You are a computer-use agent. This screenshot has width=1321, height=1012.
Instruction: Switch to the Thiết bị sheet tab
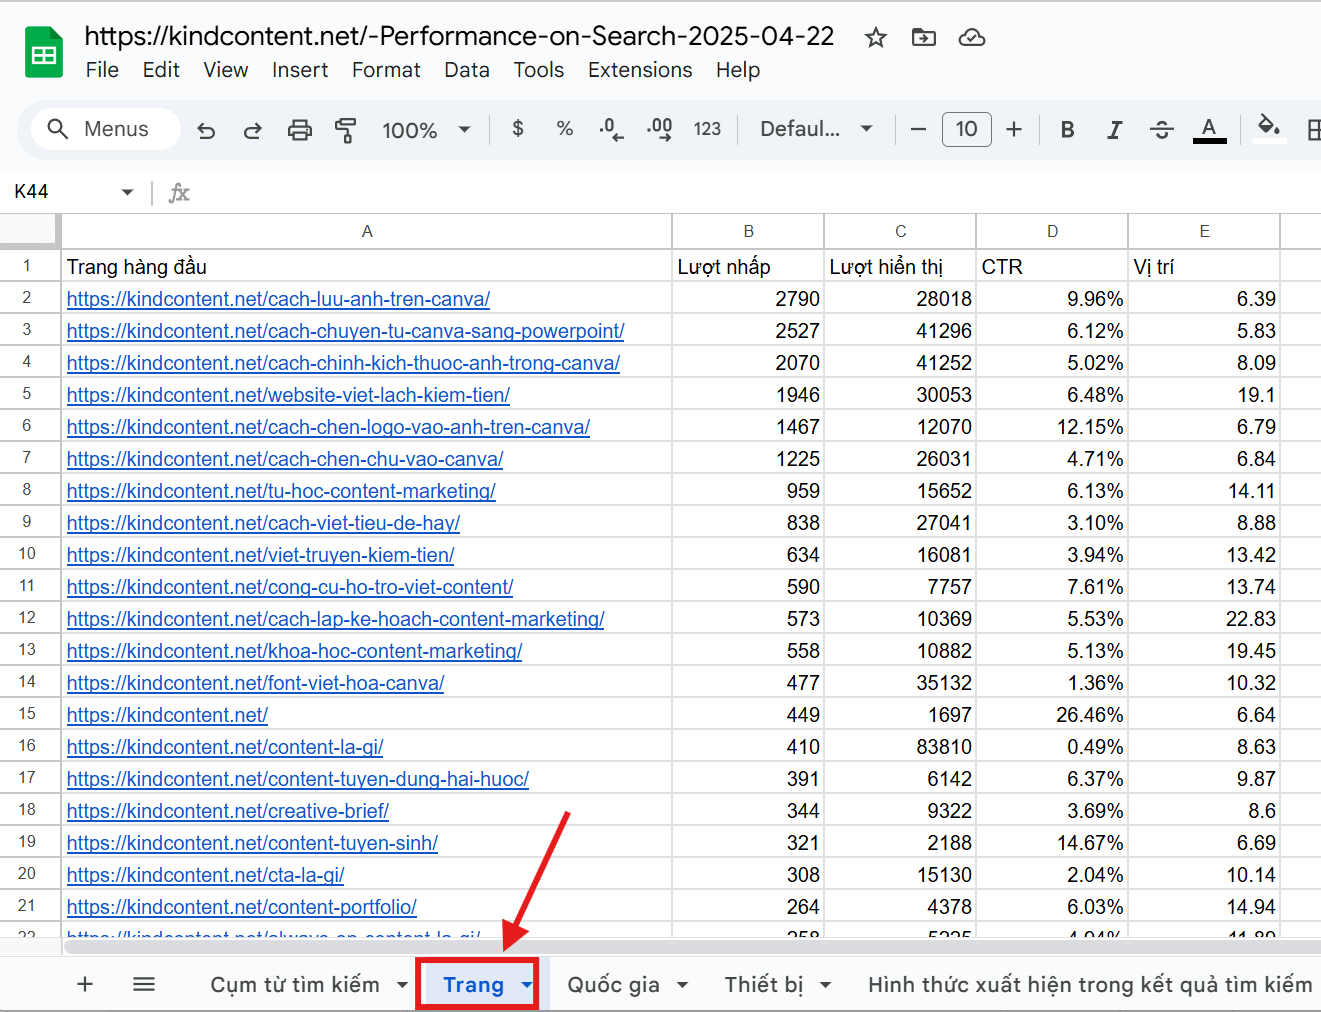point(764,985)
